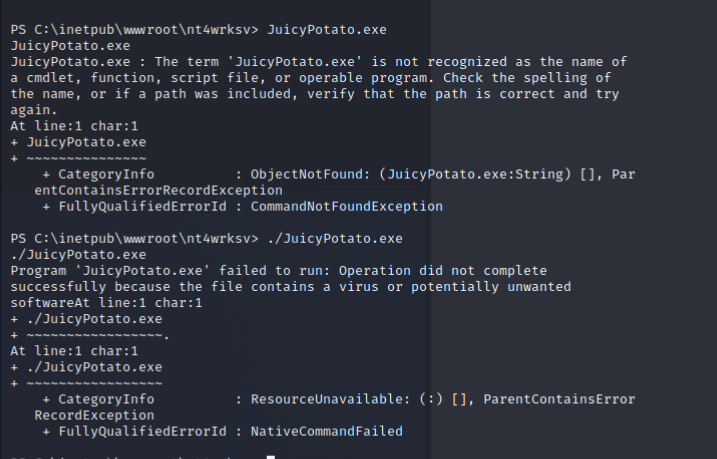
Task: Click the "Program 'JuicyPotato.exe' failed to run" text
Action: coord(158,271)
